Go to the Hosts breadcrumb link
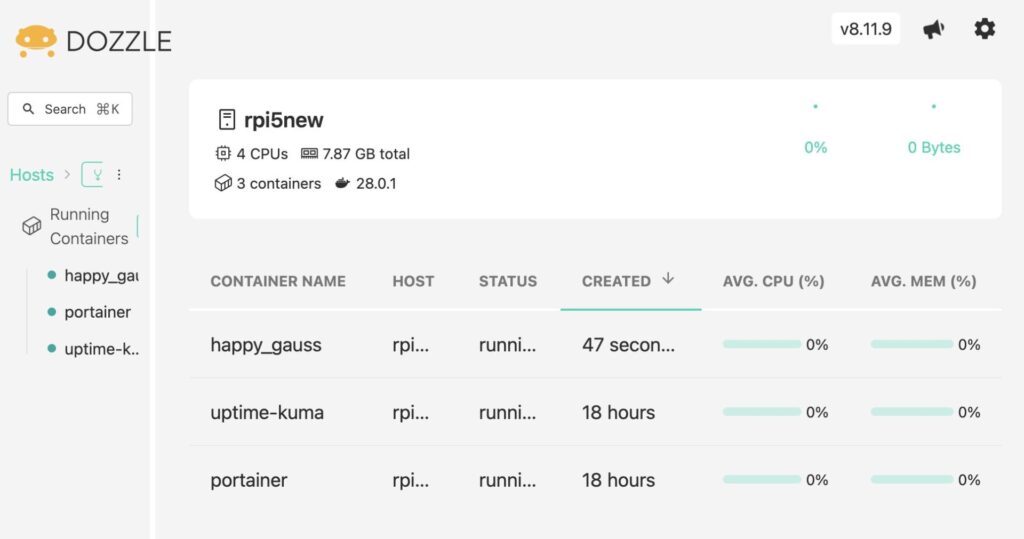Image resolution: width=1024 pixels, height=539 pixels. pyautogui.click(x=31, y=174)
